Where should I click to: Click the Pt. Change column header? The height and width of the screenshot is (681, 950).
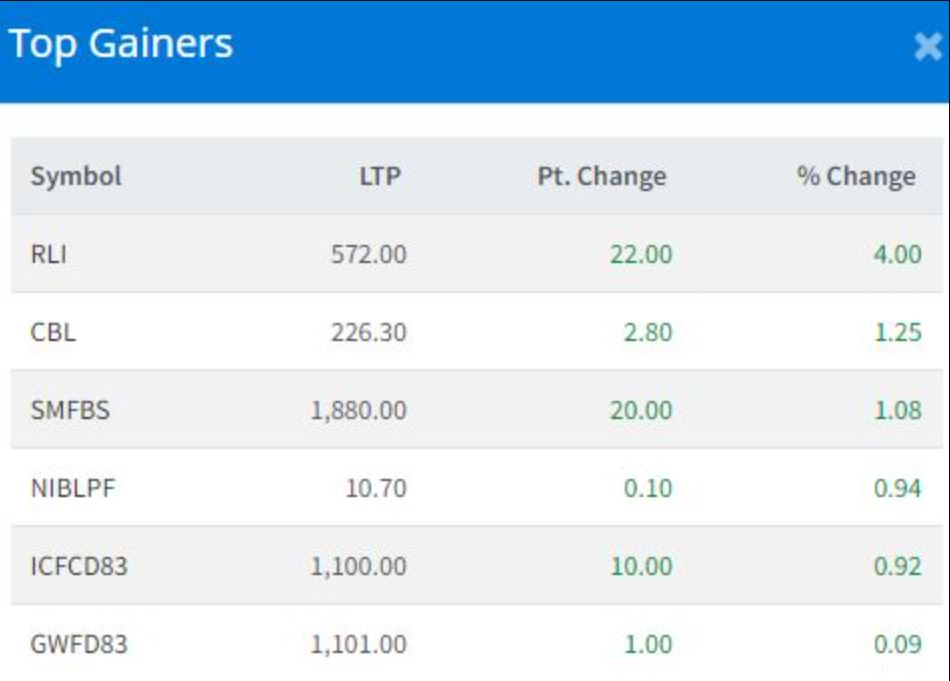(601, 177)
